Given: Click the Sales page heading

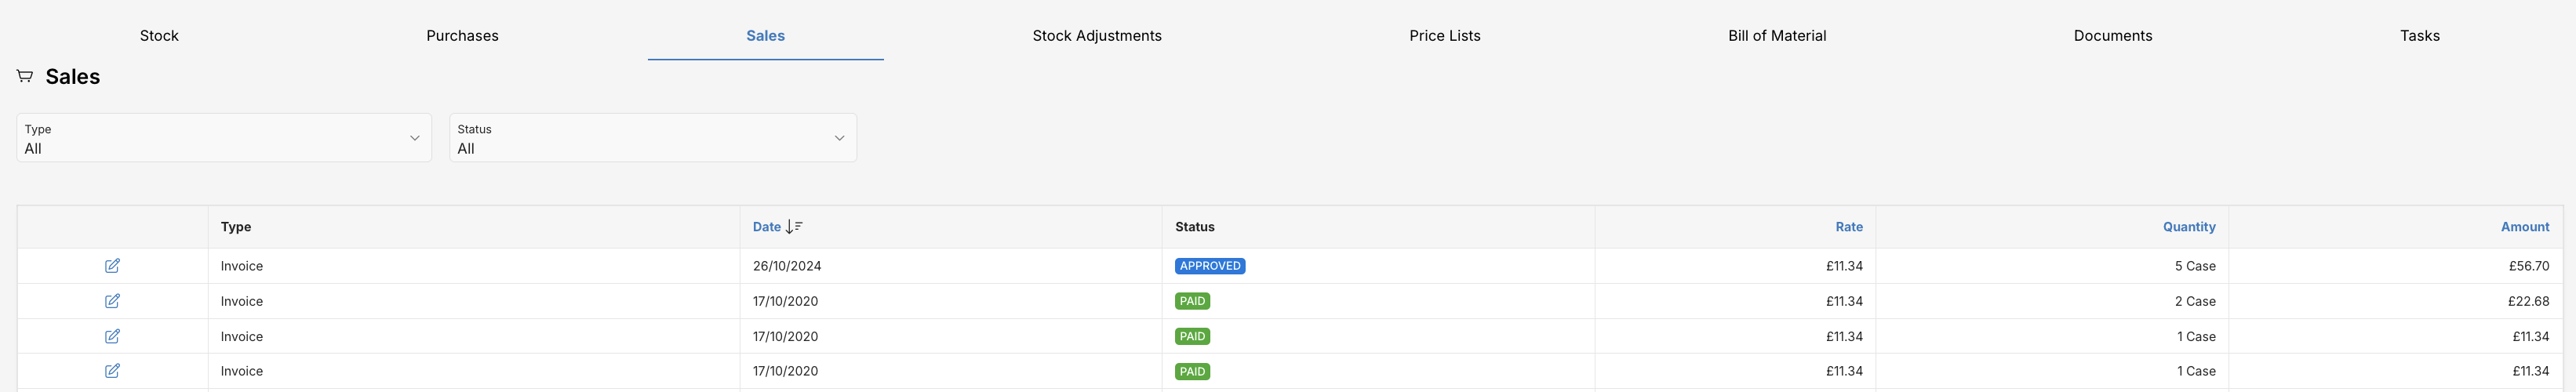Looking at the screenshot, I should coord(73,77).
